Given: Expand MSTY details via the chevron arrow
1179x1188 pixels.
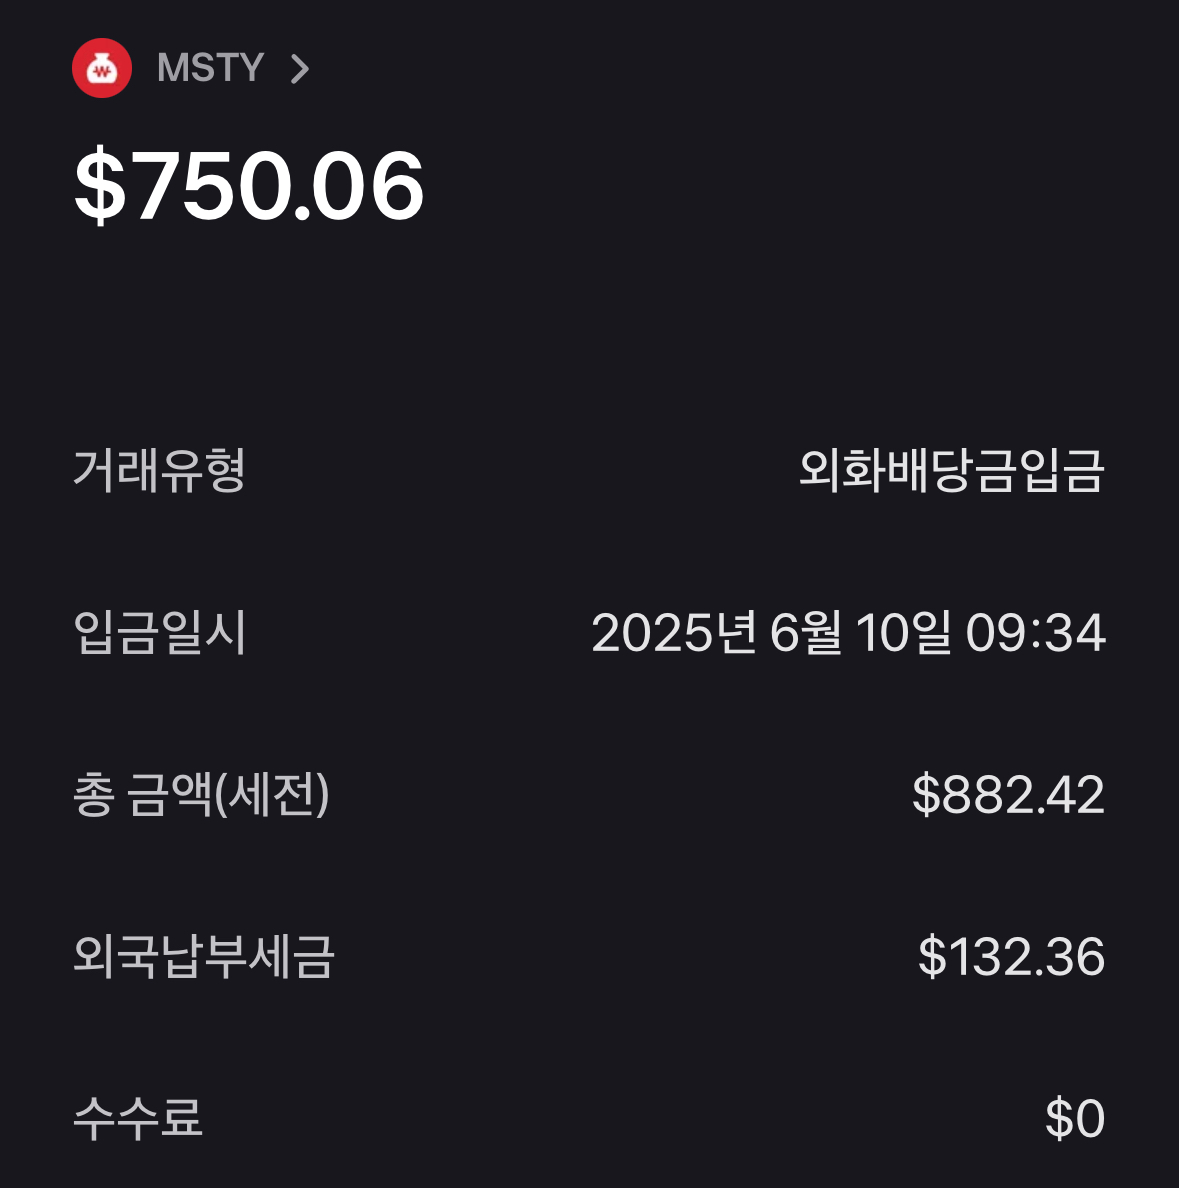Looking at the screenshot, I should [x=299, y=69].
